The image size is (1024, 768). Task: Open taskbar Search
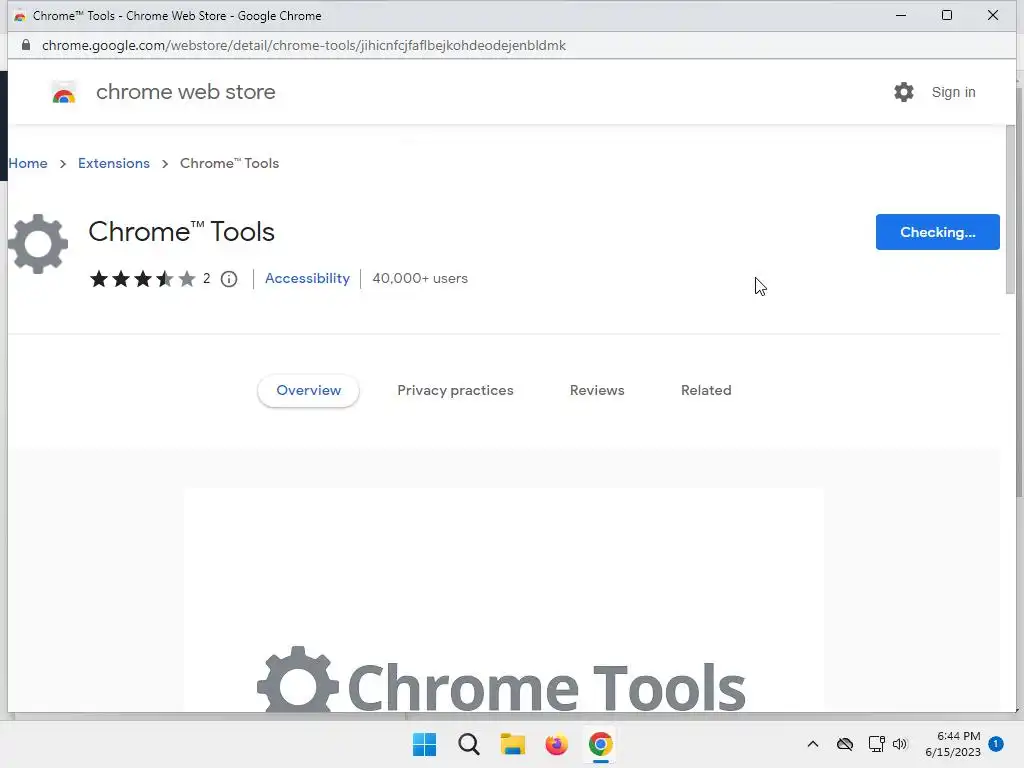tap(469, 744)
